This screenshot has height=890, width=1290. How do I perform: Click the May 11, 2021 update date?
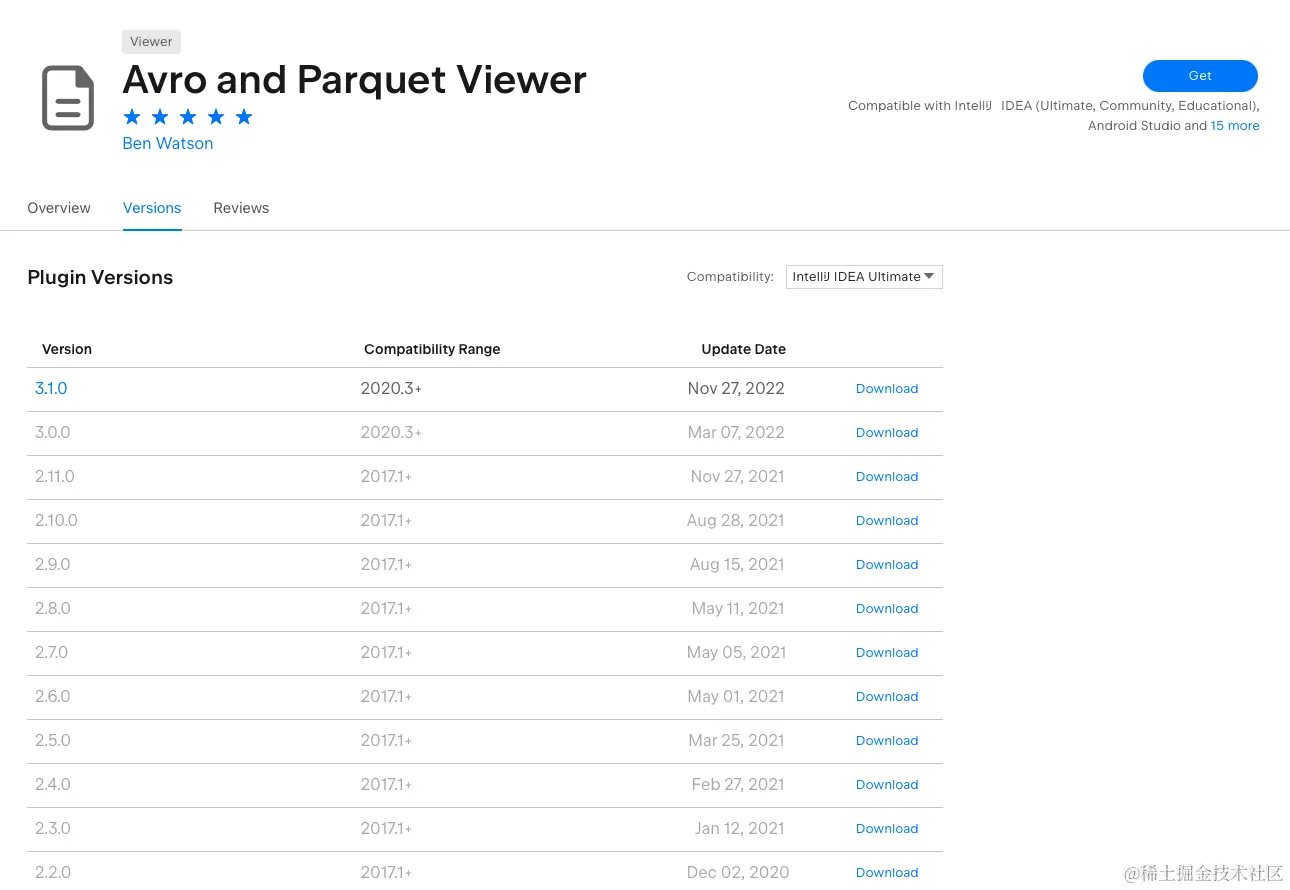738,609
